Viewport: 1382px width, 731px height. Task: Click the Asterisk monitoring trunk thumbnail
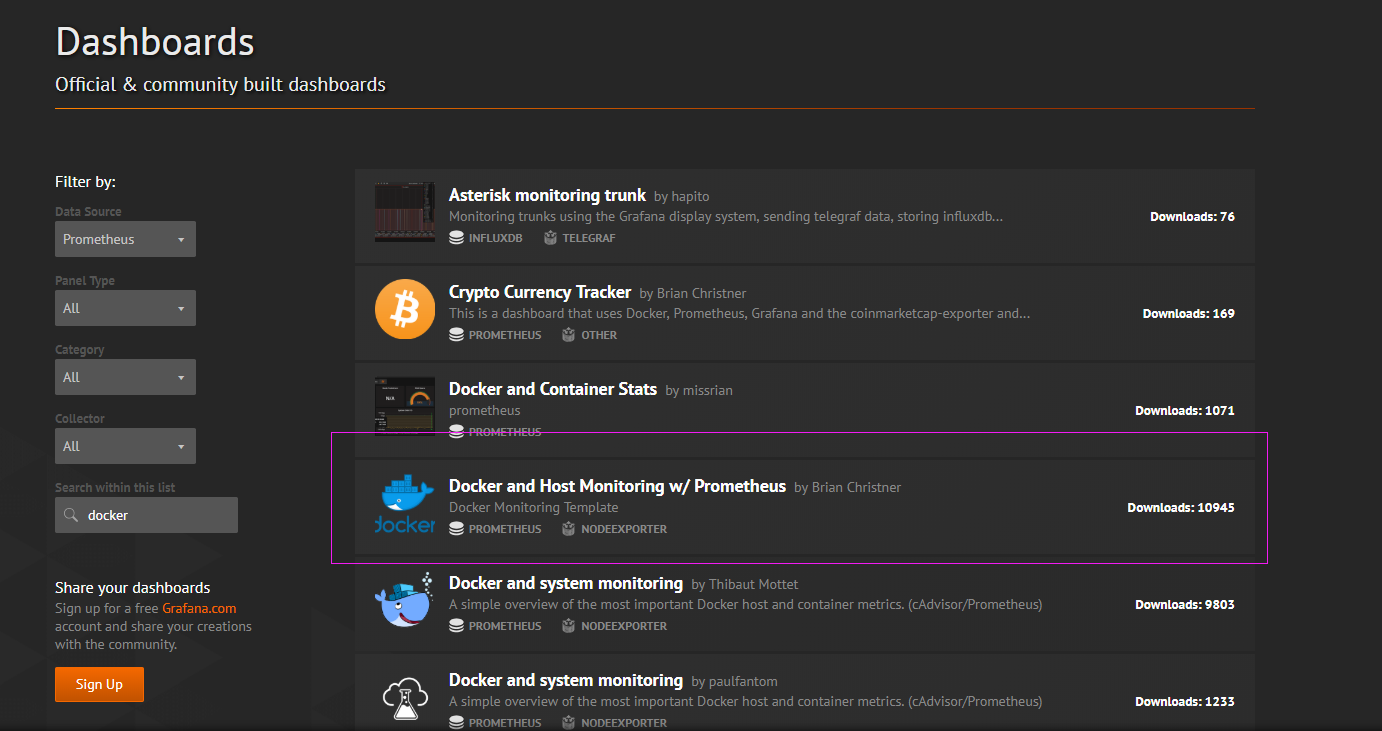click(x=405, y=212)
